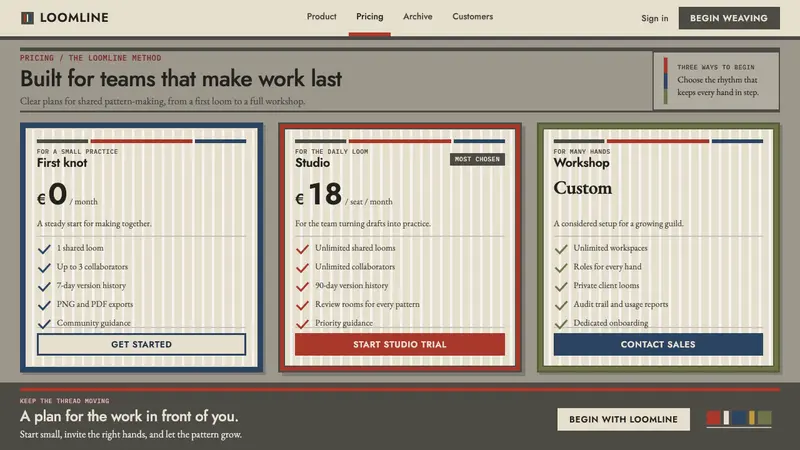
Task: Click the €0 / month price
Action: tap(67, 195)
